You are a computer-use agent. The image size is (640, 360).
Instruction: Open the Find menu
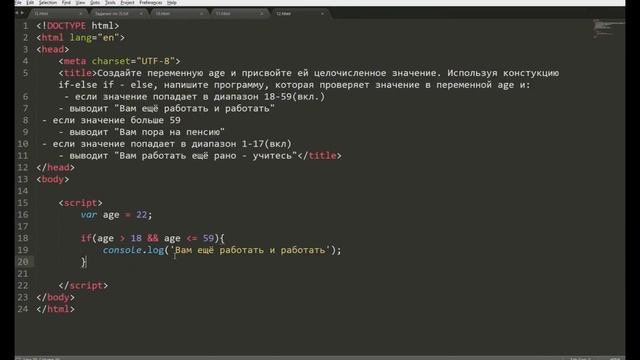pyautogui.click(x=66, y=2)
